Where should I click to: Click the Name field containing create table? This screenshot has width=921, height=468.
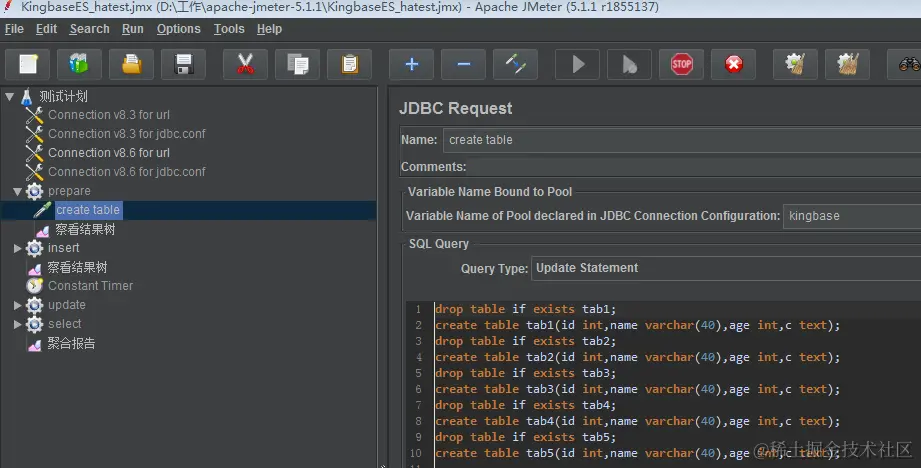coord(682,140)
